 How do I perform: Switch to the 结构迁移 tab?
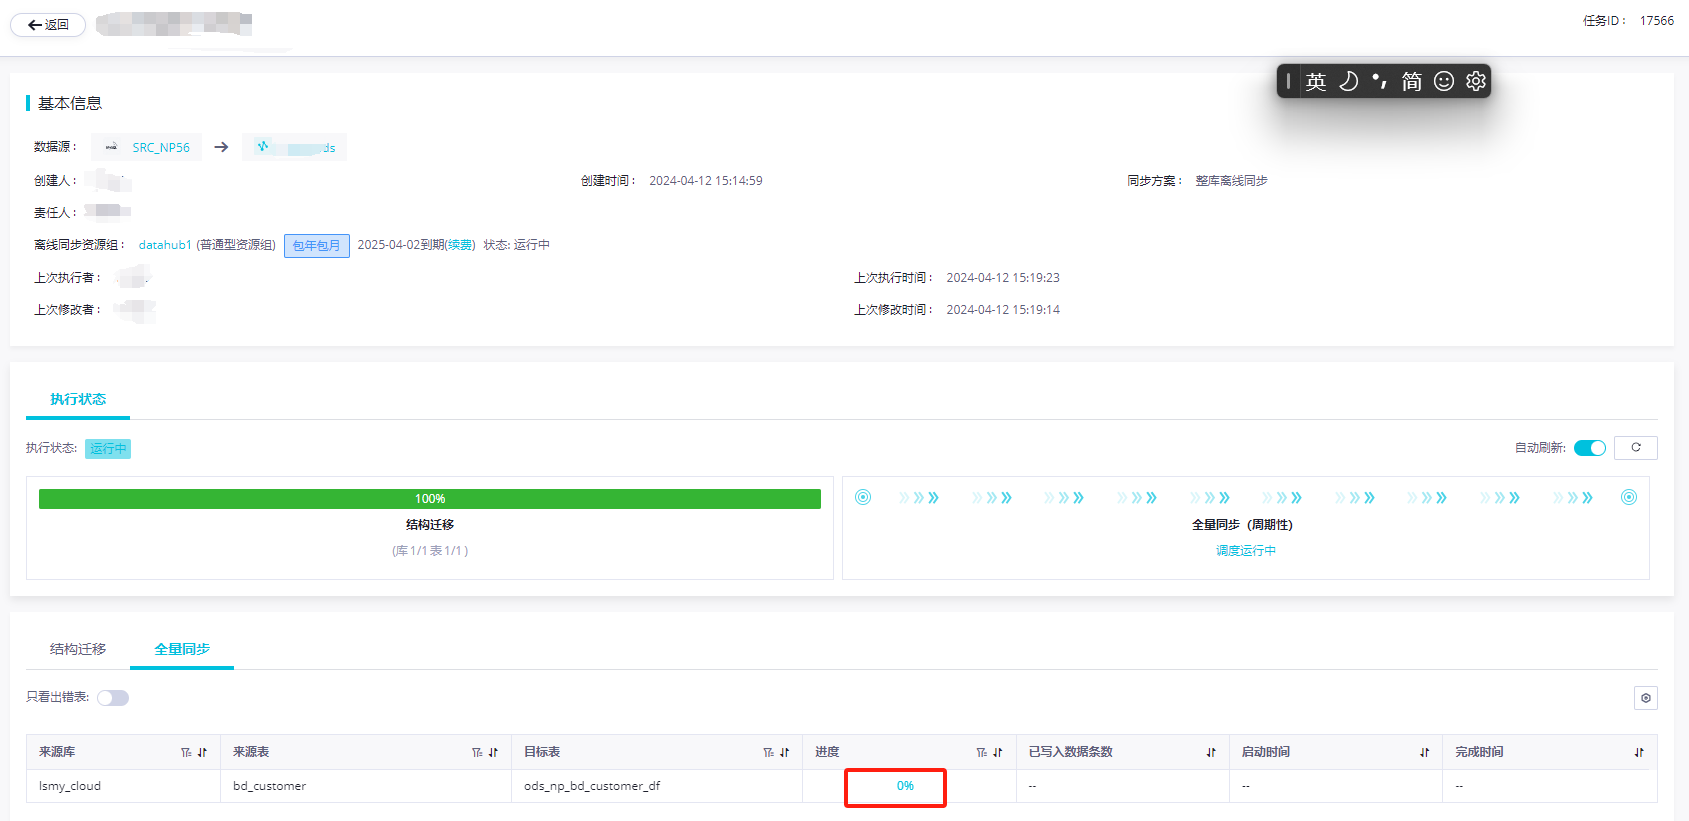coord(78,649)
